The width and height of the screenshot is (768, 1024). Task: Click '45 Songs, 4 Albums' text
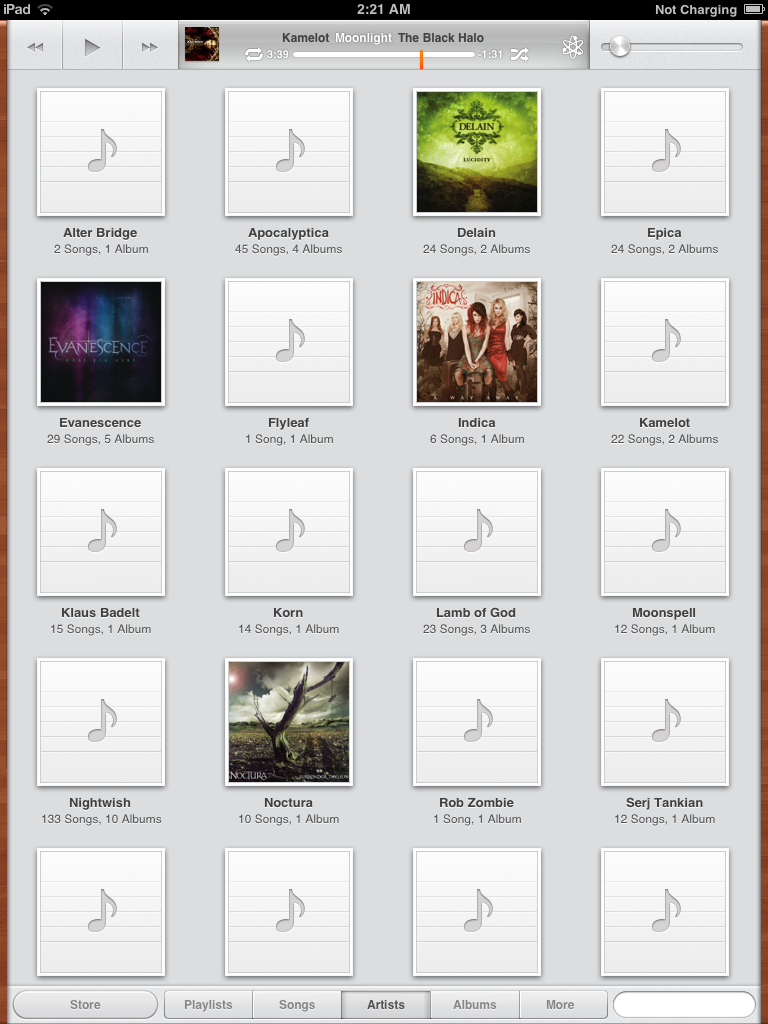point(288,249)
